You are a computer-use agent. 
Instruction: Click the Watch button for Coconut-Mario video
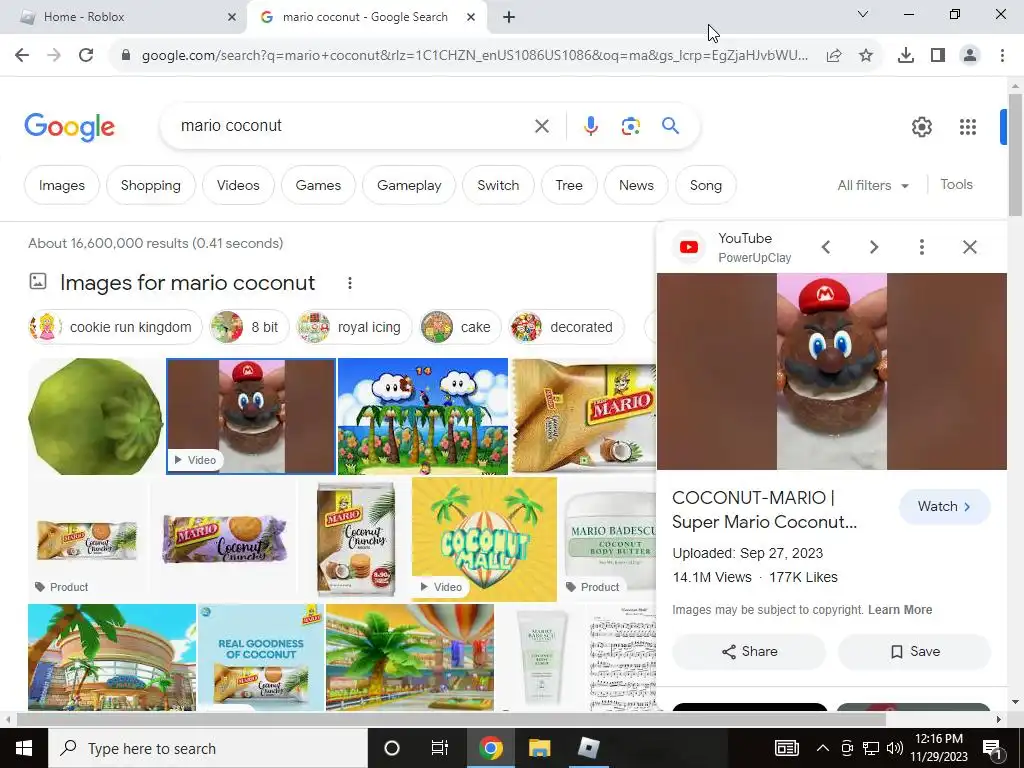click(944, 507)
